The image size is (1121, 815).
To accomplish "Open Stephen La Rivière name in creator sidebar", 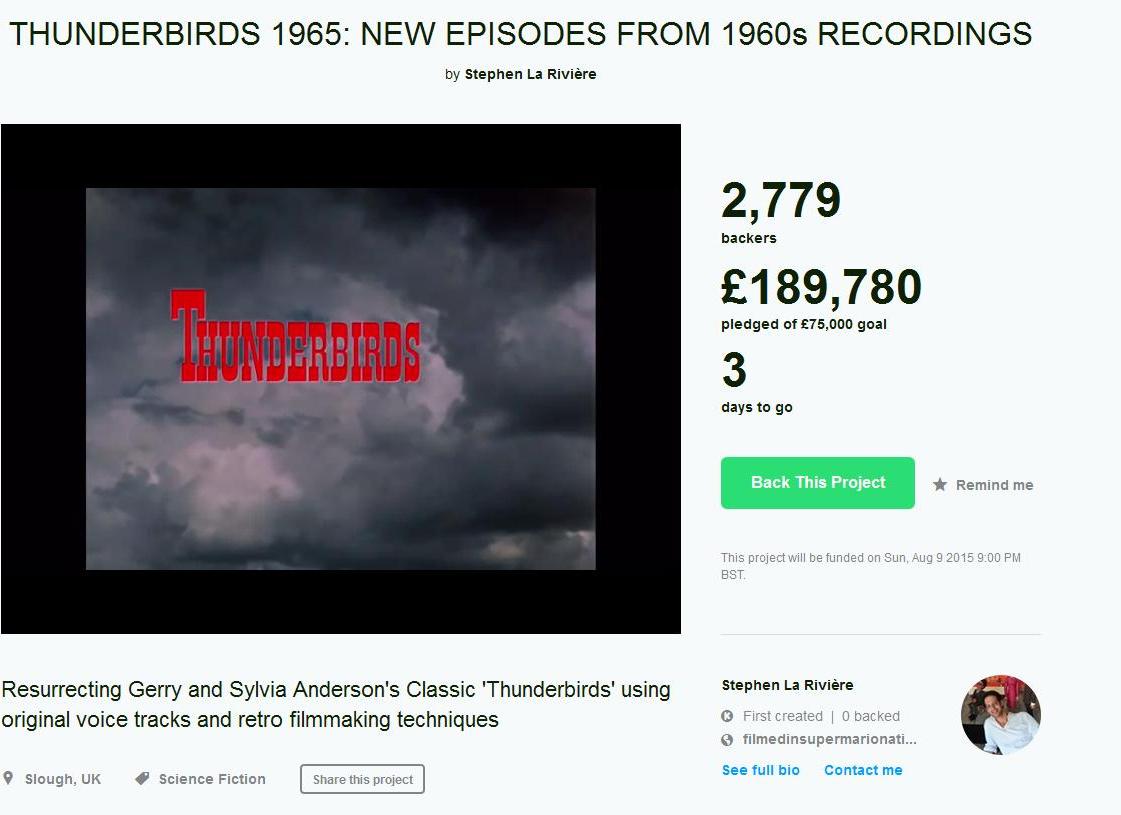I will (787, 685).
